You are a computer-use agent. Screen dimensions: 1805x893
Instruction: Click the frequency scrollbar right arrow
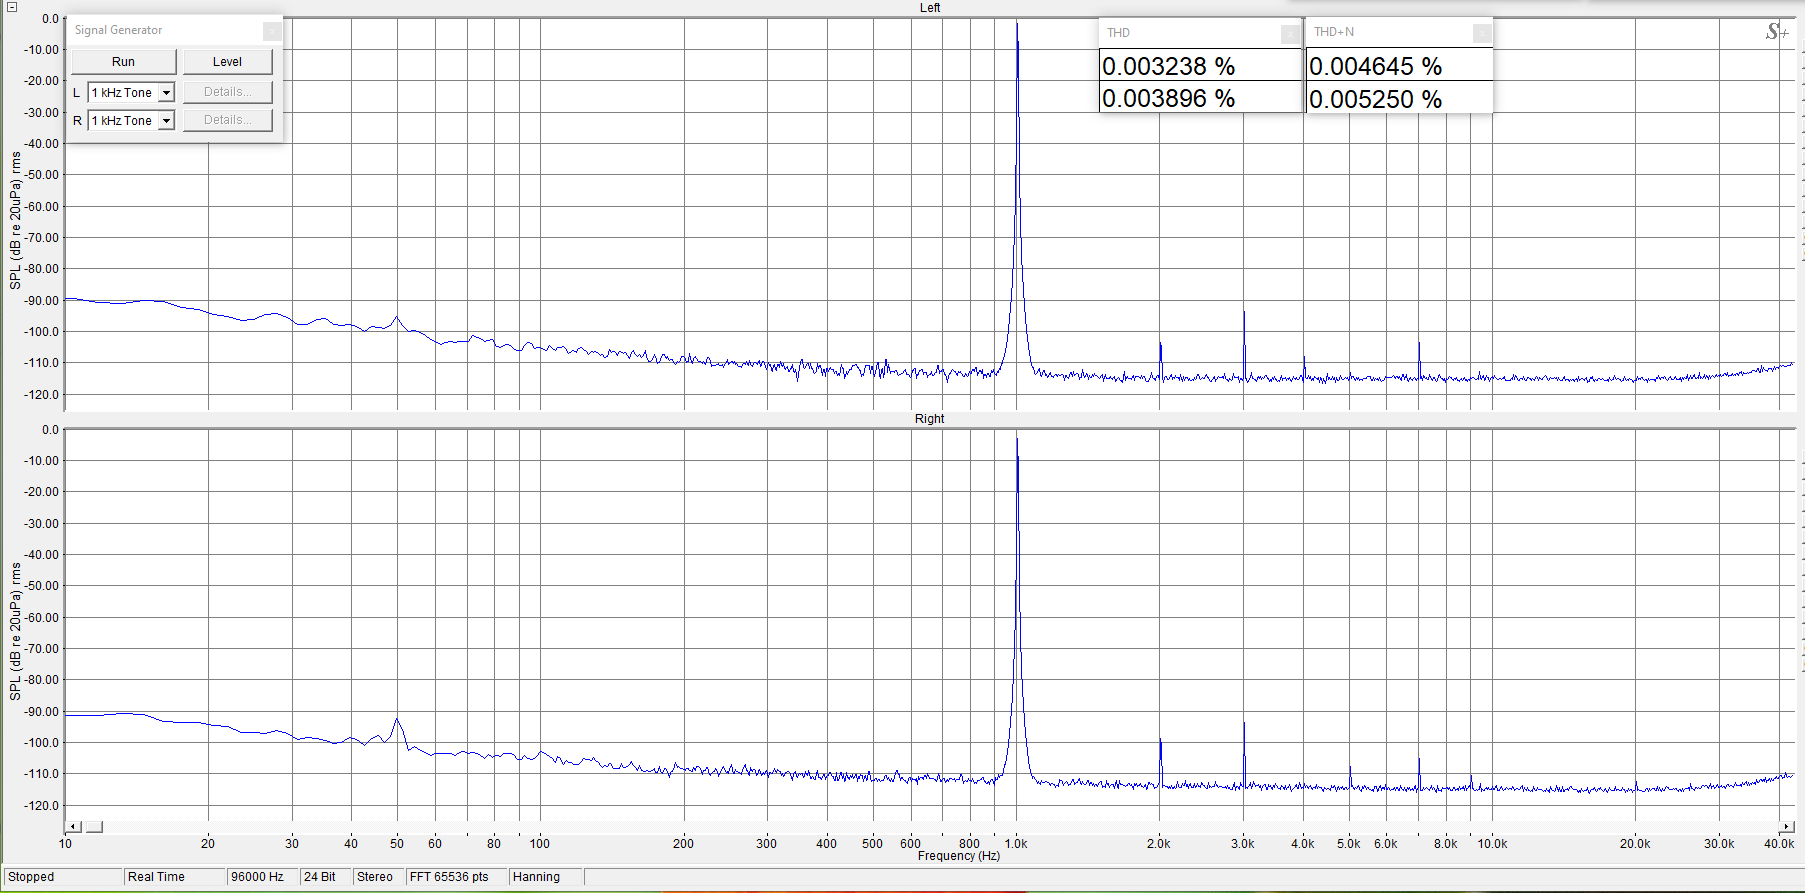click(1786, 827)
